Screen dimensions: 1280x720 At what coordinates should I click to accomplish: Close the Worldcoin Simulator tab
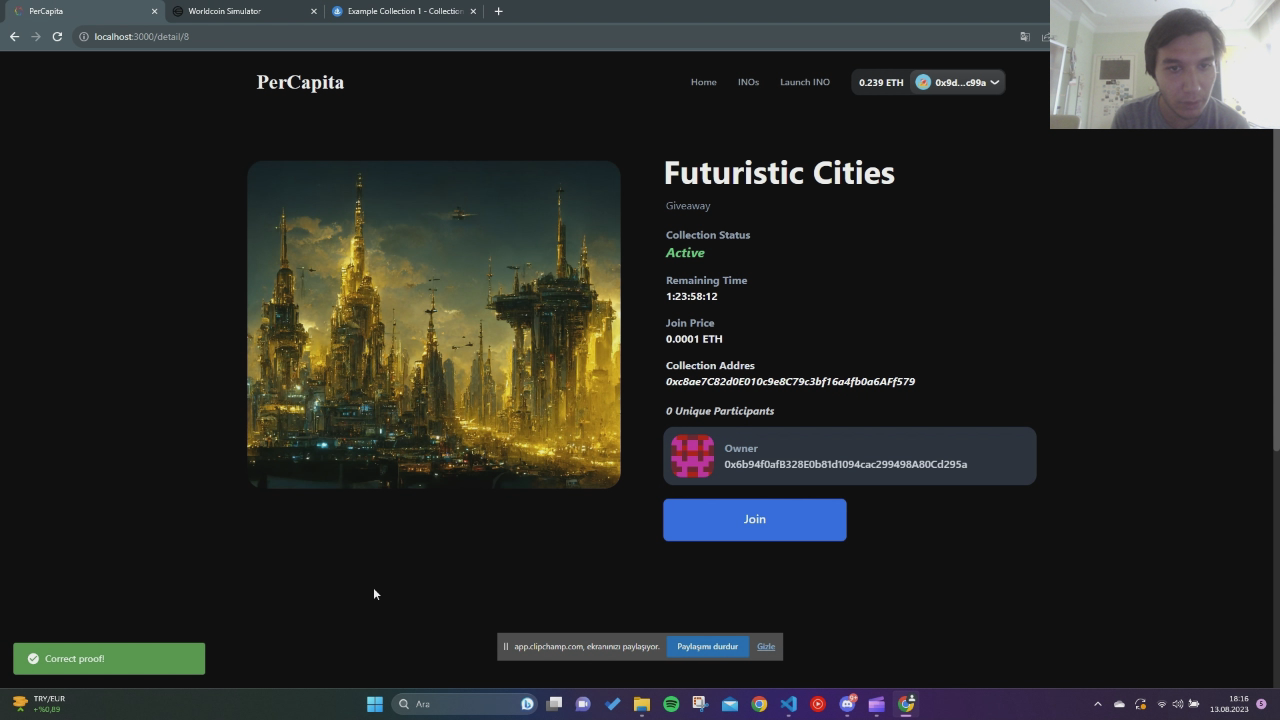313,11
